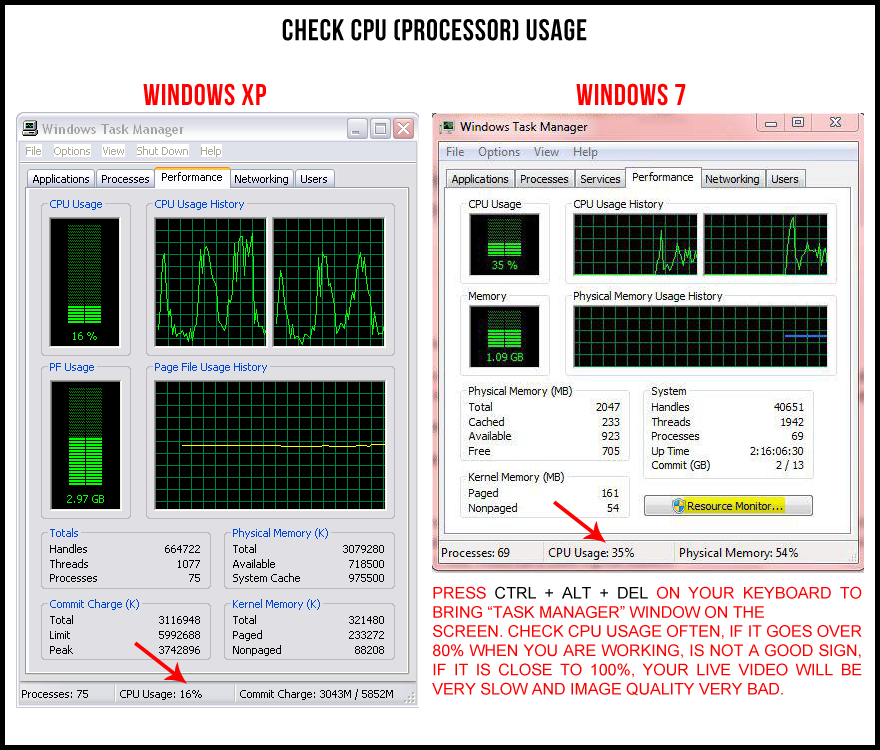Minimize the Windows XP Task Manager window
Viewport: 880px width, 750px height.
(x=357, y=129)
